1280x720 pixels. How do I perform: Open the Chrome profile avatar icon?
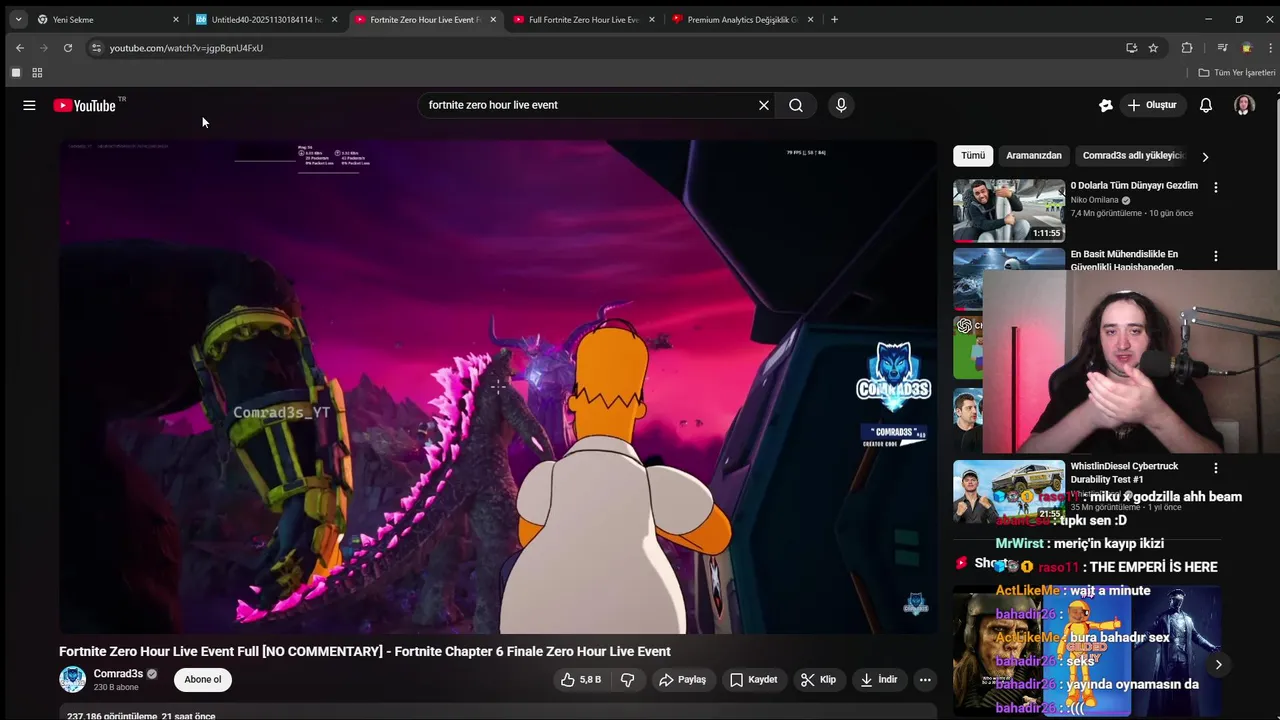pyautogui.click(x=1246, y=48)
